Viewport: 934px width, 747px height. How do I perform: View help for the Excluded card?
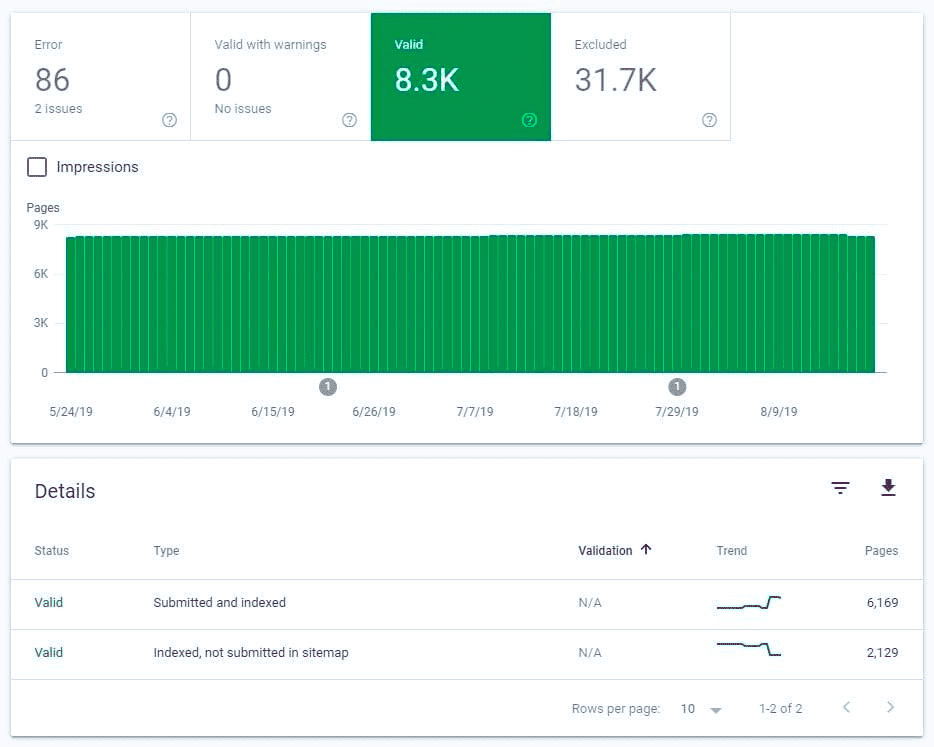tap(709, 119)
